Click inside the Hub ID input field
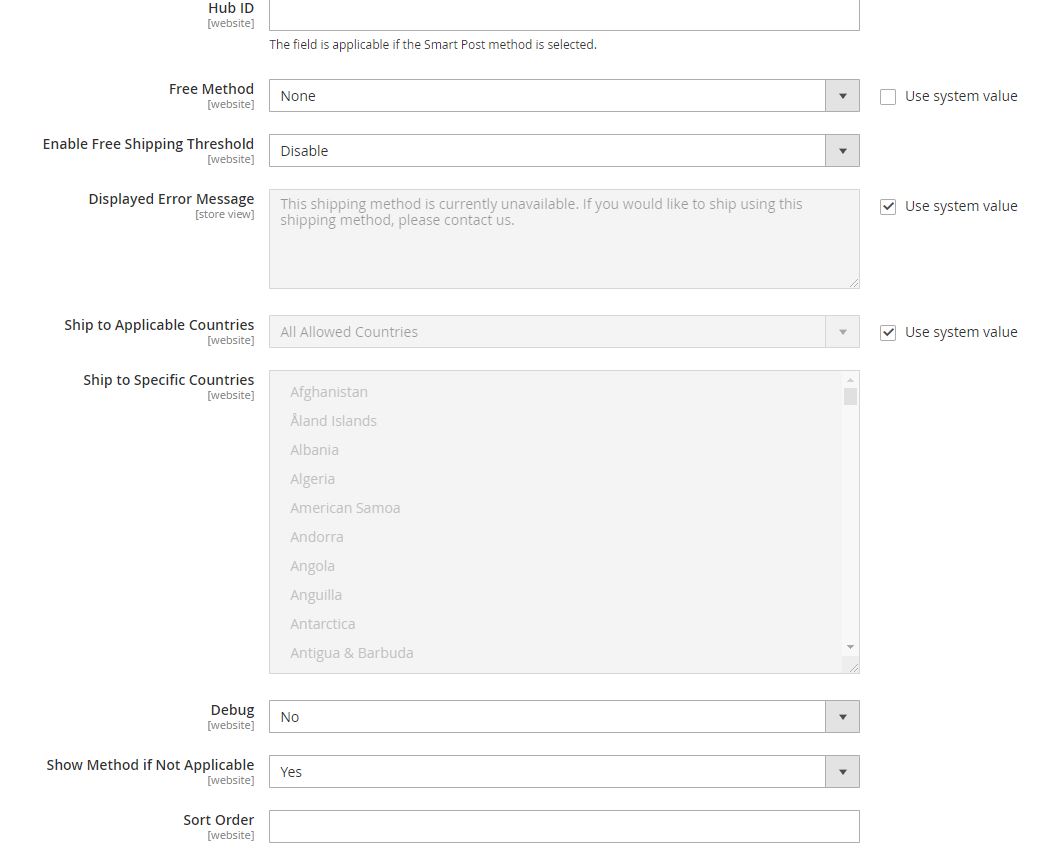The image size is (1046, 858). [563, 15]
